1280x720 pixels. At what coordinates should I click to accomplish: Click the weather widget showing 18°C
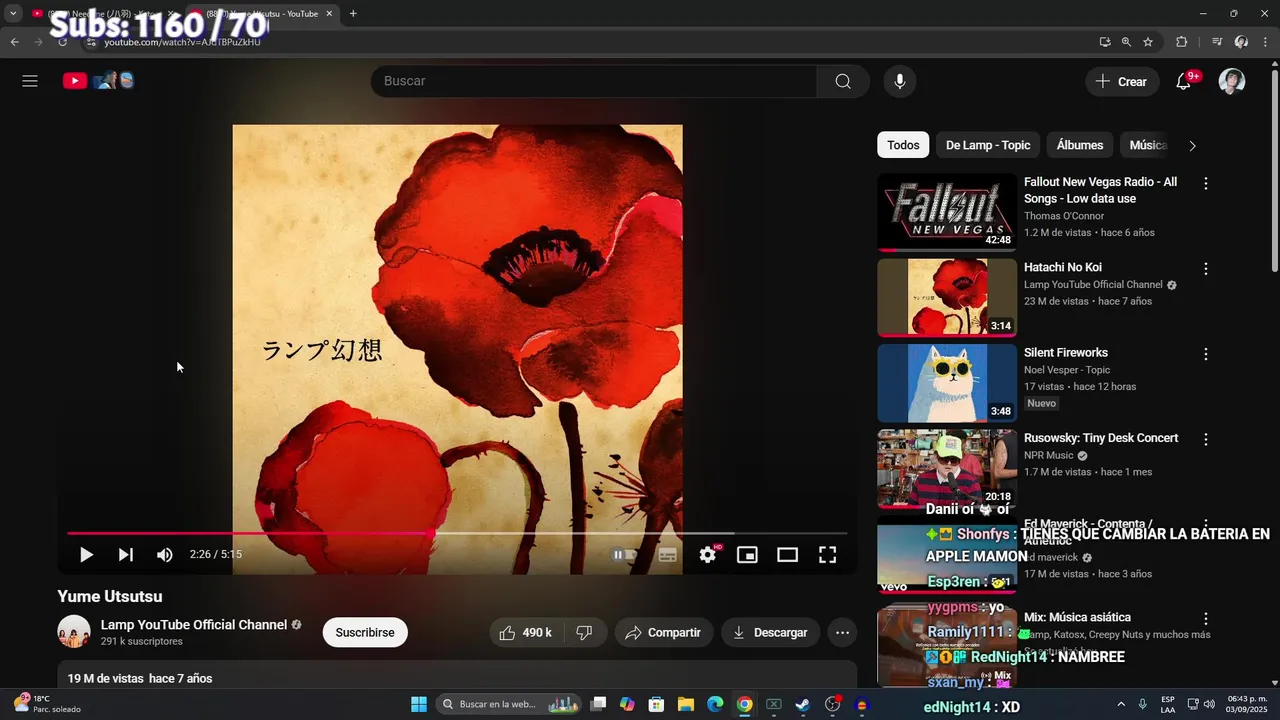(45, 704)
